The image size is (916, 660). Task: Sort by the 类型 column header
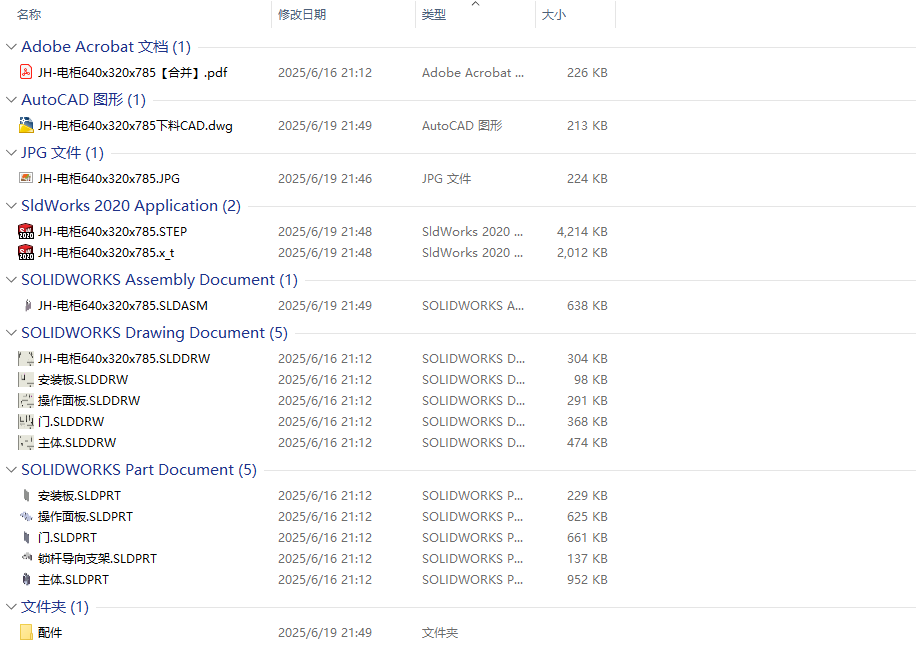pos(433,15)
